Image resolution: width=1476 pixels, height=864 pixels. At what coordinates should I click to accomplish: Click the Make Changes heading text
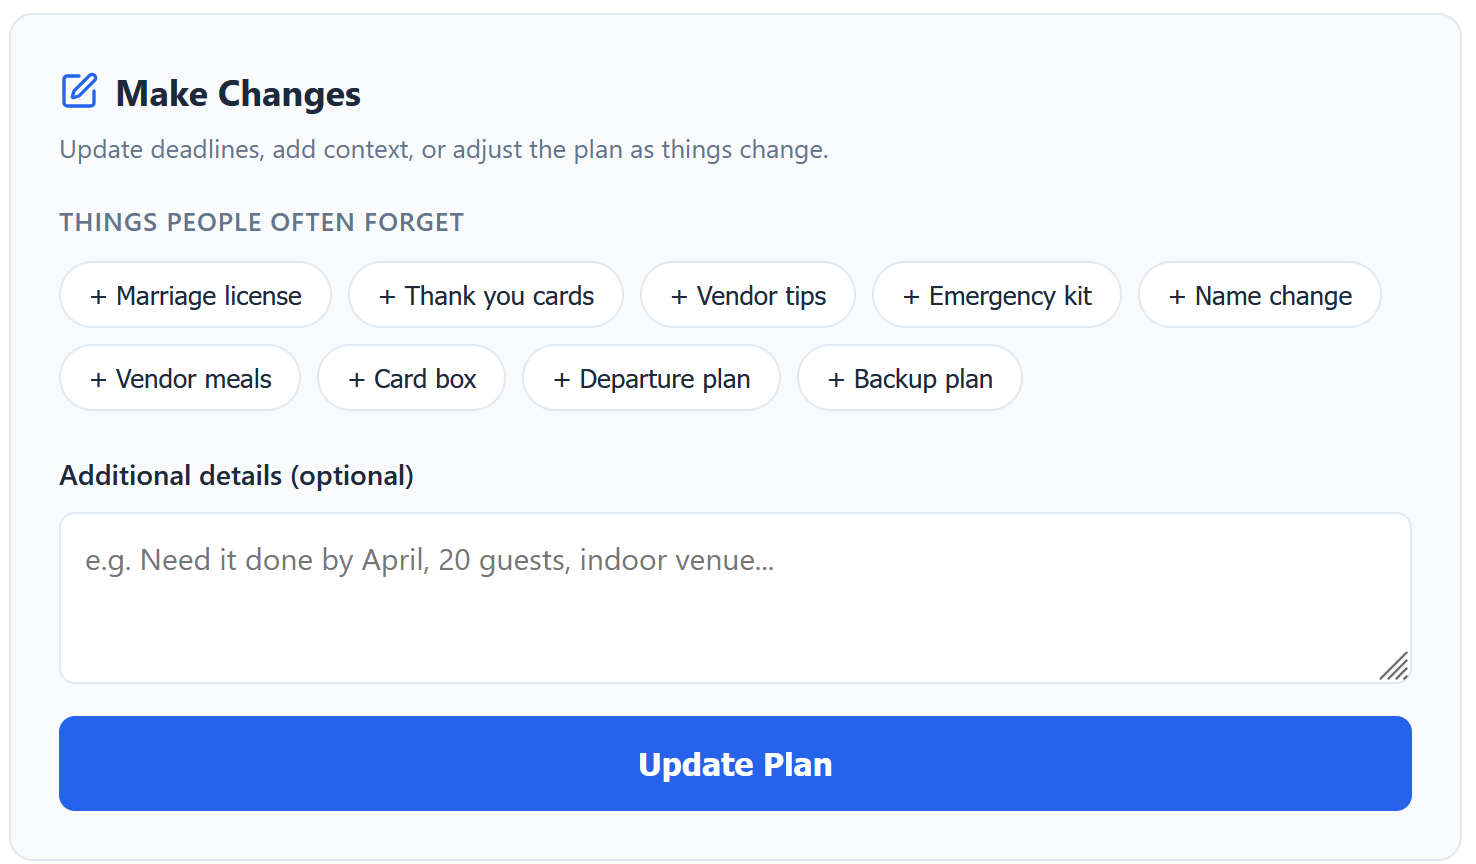[x=238, y=94]
